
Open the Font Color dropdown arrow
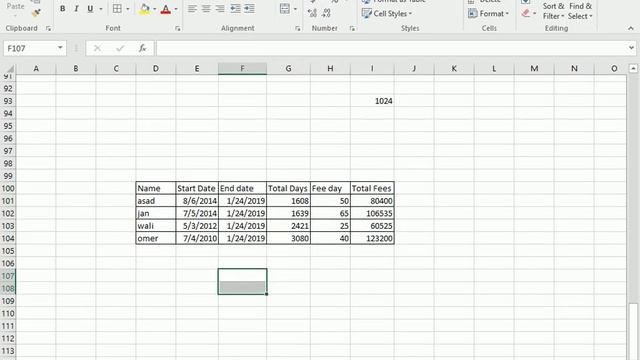176,9
